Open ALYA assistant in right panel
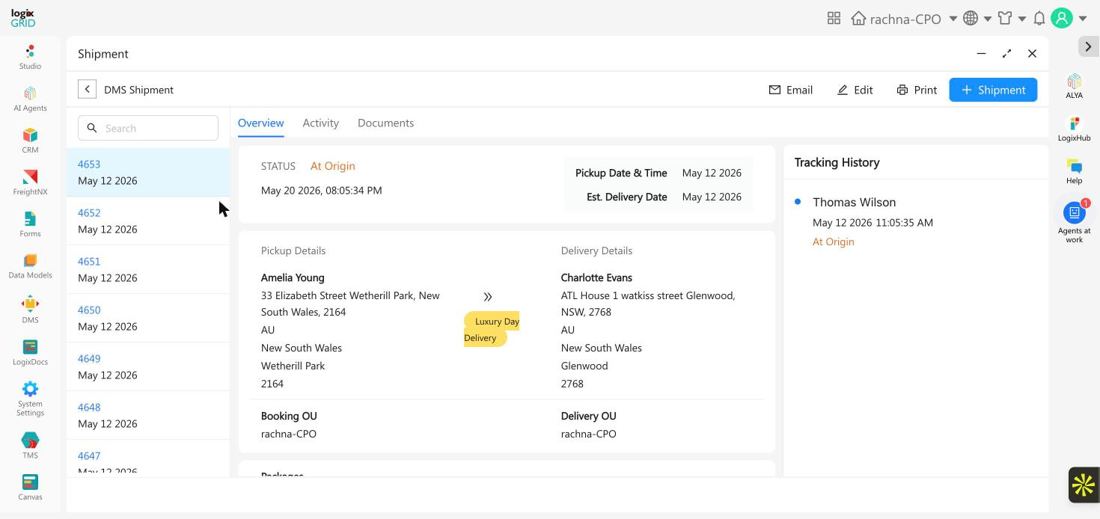Viewport: 1100px width, 519px height. (1074, 86)
